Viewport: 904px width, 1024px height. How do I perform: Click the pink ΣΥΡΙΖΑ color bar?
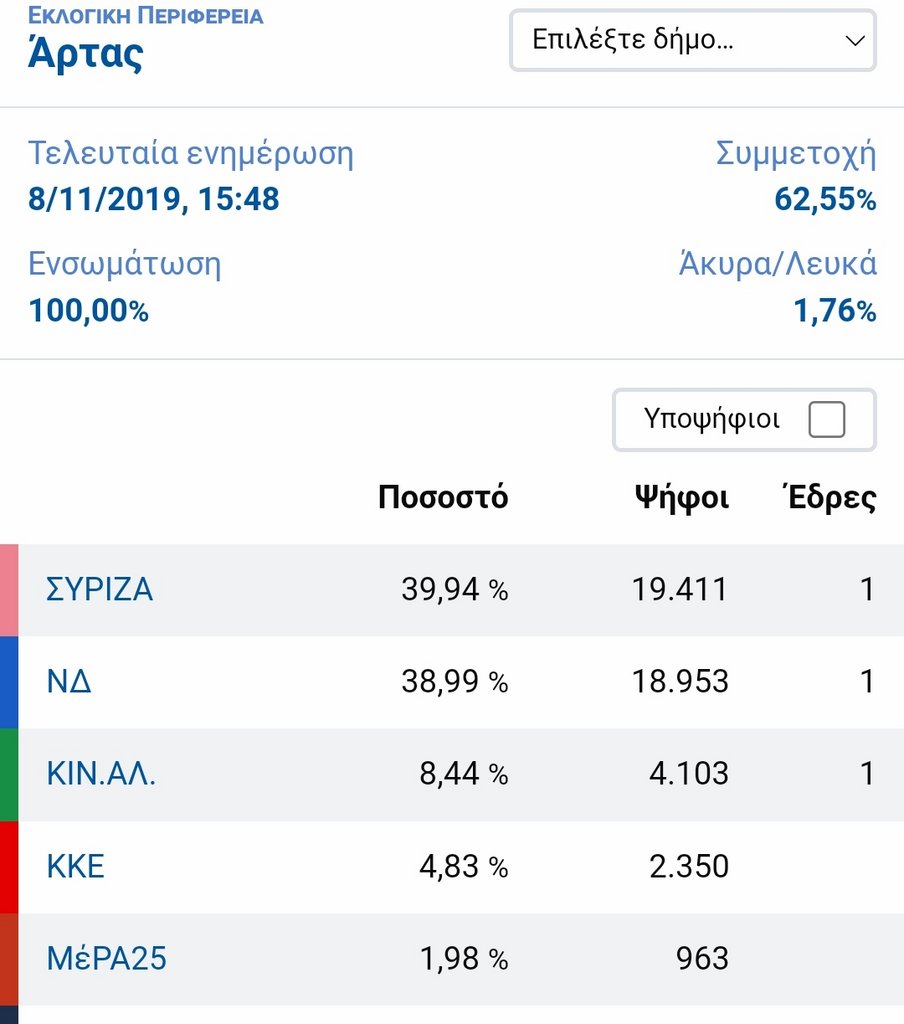point(9,590)
